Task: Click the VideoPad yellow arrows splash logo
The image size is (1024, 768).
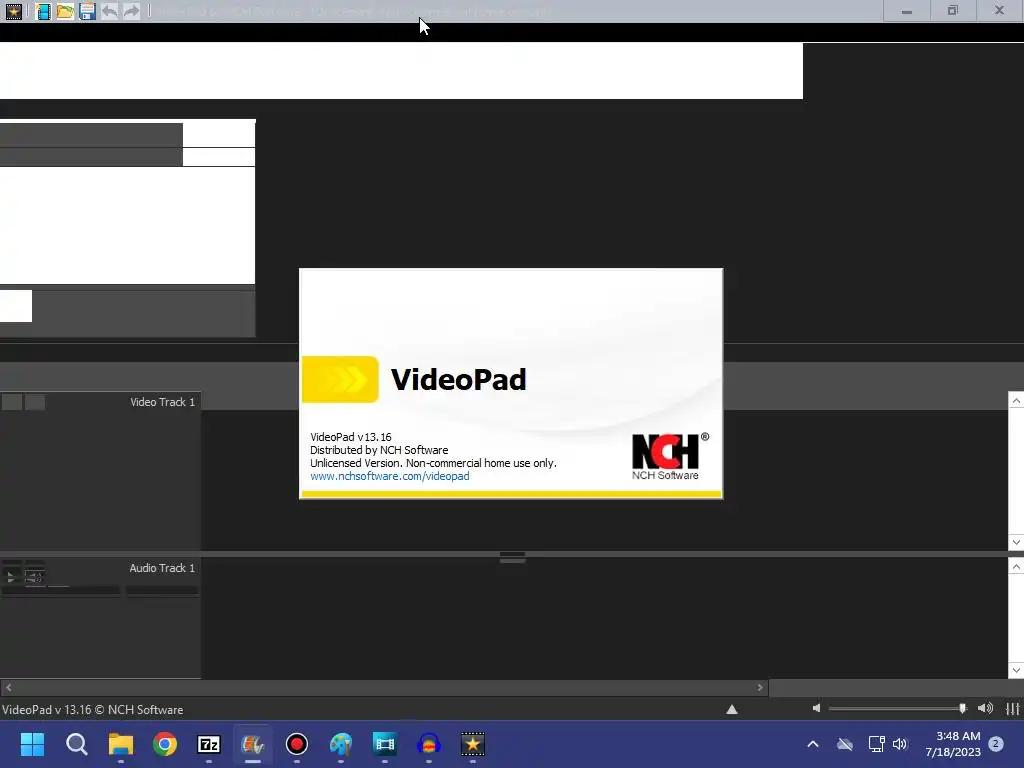Action: (340, 379)
